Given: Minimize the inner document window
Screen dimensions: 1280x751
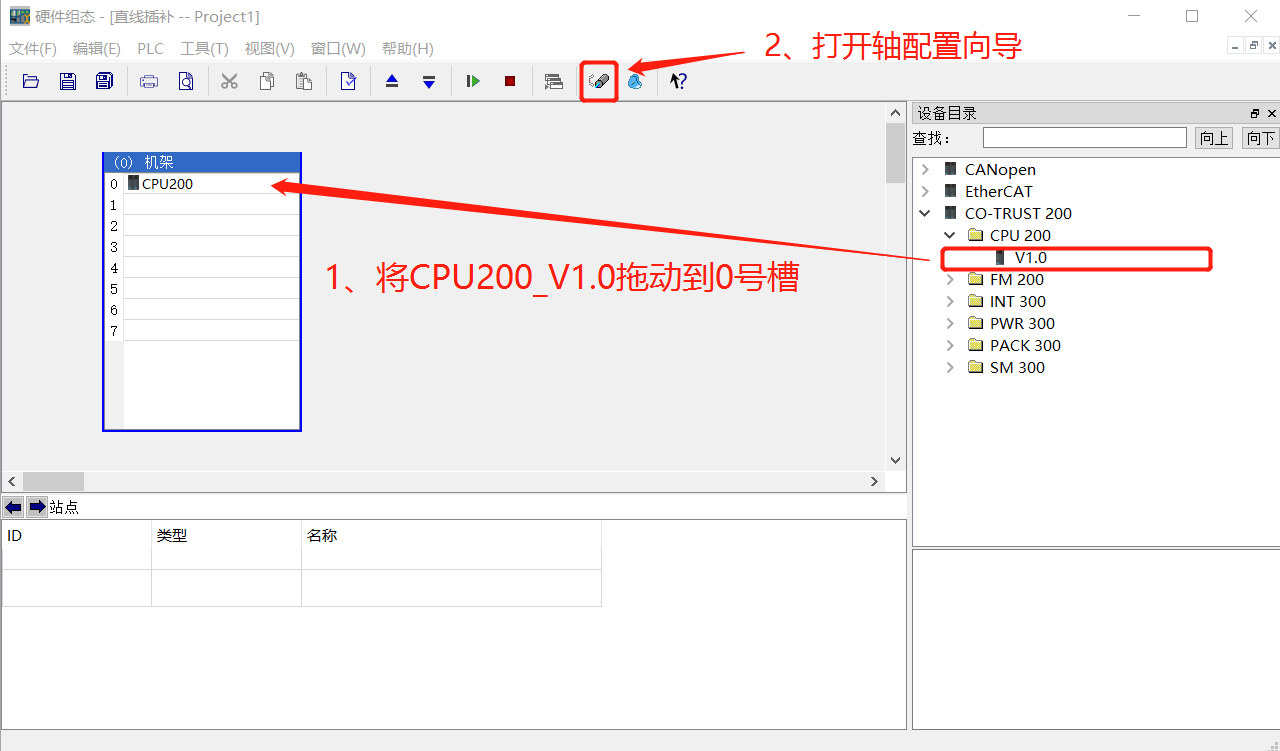Looking at the screenshot, I should pos(1236,46).
